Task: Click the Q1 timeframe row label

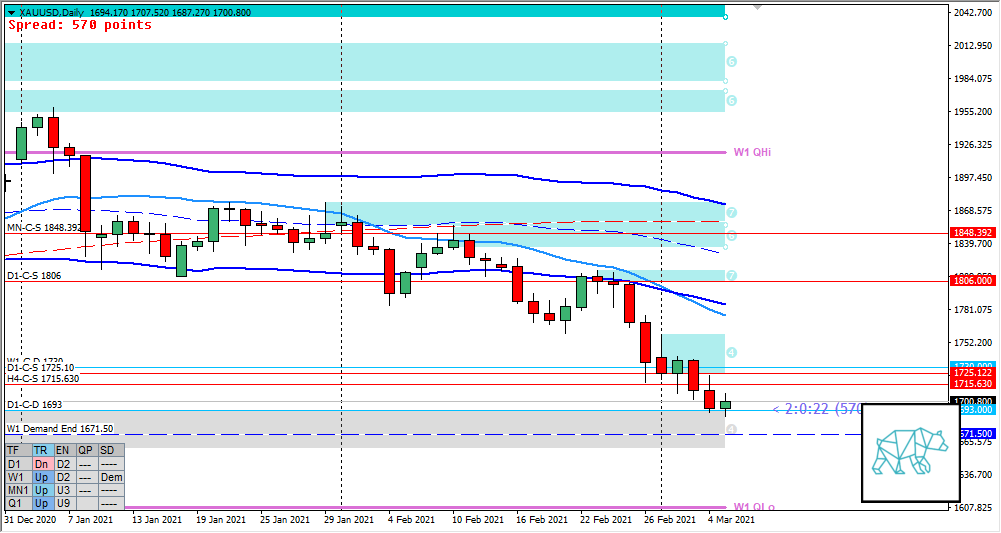Action: pyautogui.click(x=14, y=503)
